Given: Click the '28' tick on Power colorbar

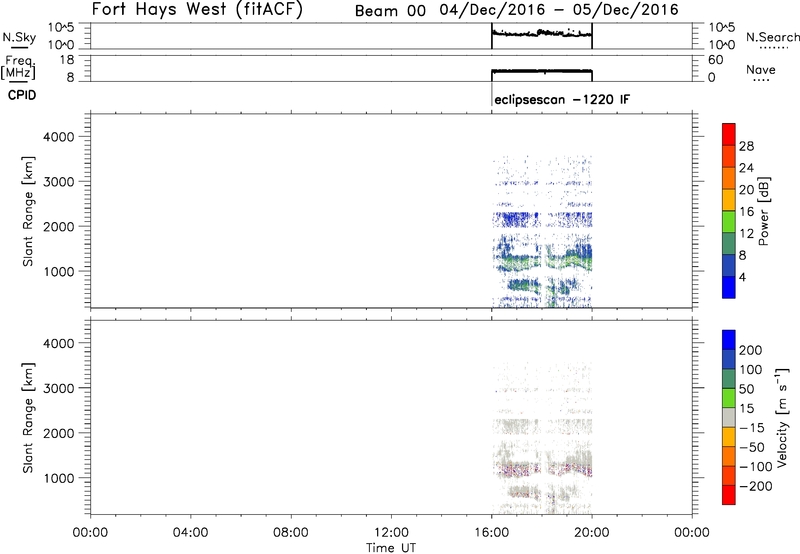Looking at the screenshot, I should click(x=746, y=146).
